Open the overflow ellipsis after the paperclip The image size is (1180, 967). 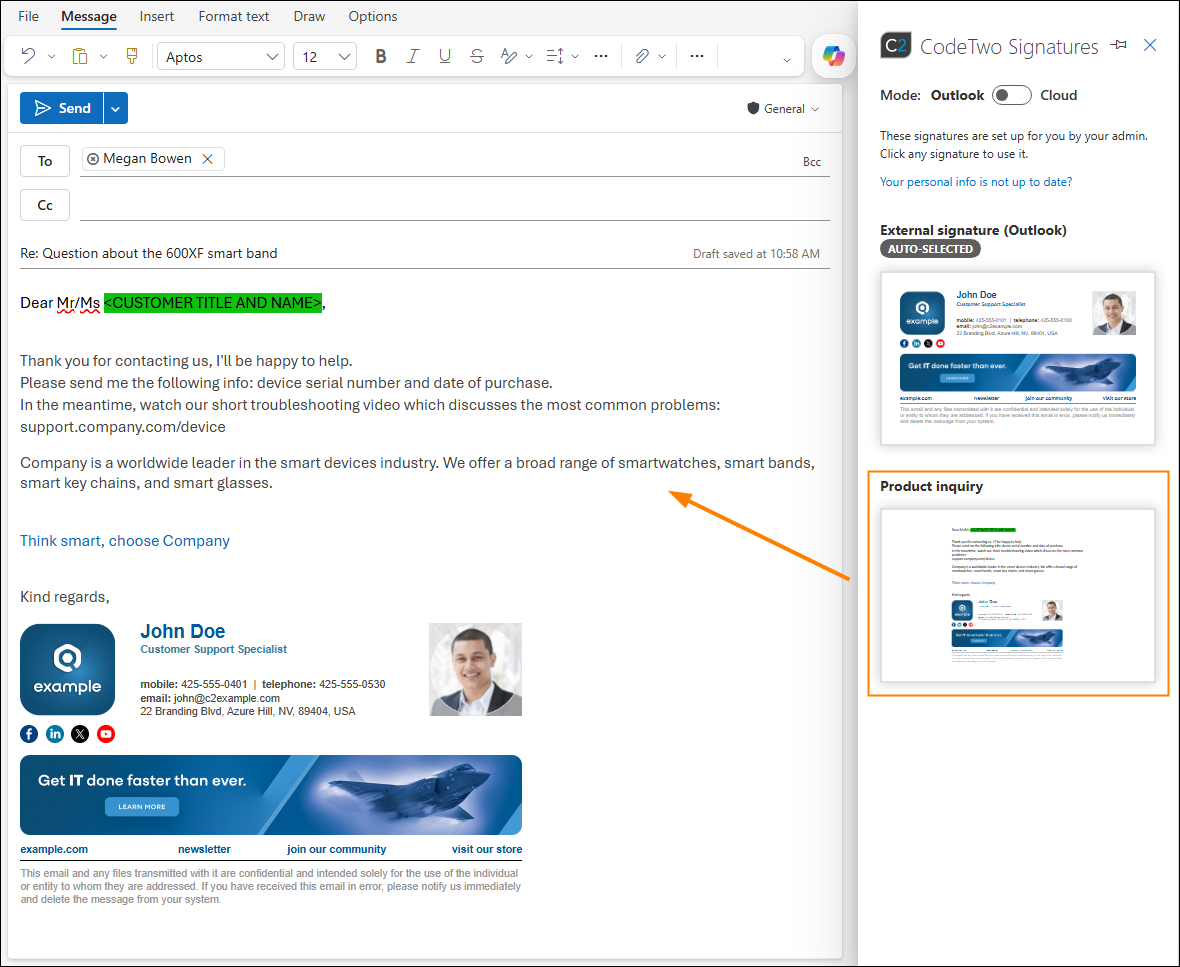coord(697,56)
